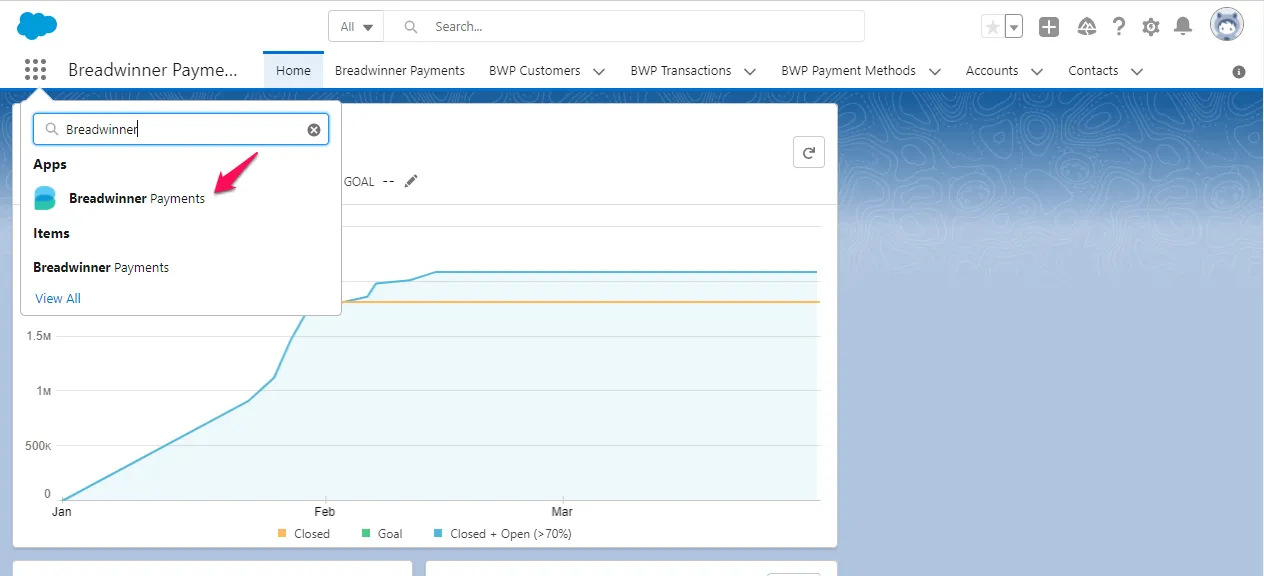This screenshot has width=1264, height=576.
Task: Click the 1.5M axis value
Action: [39, 336]
